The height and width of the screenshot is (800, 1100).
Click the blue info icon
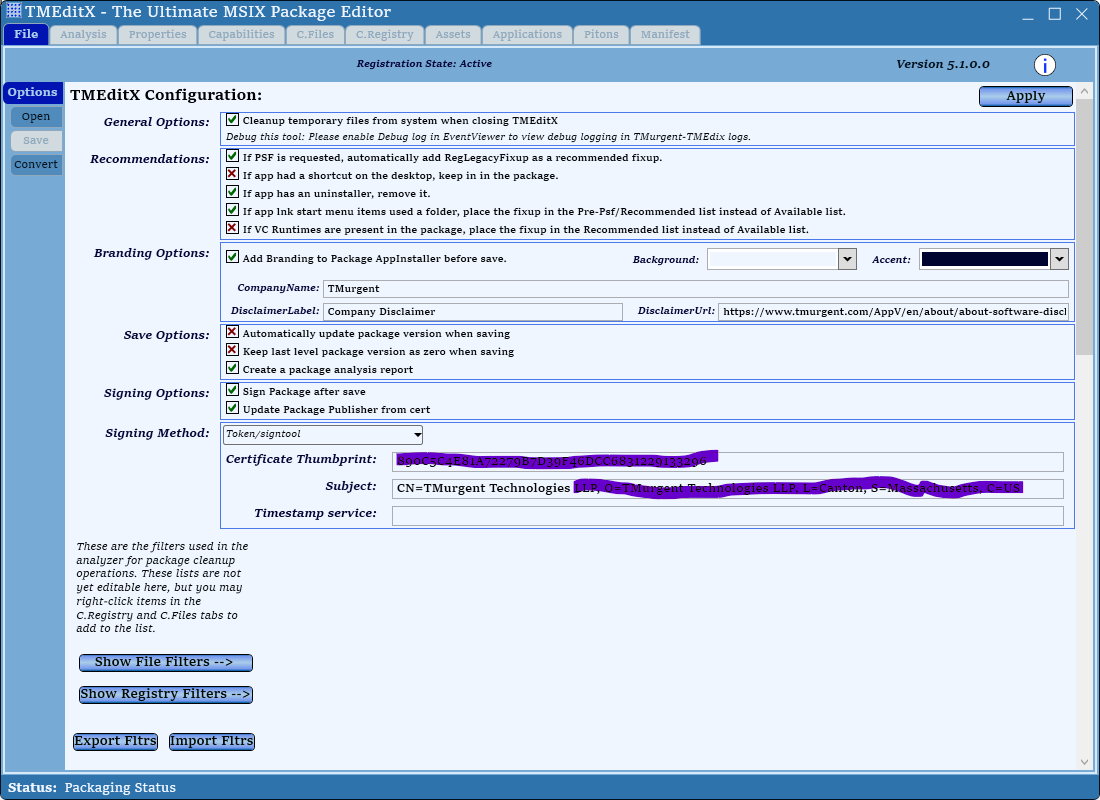point(1045,65)
